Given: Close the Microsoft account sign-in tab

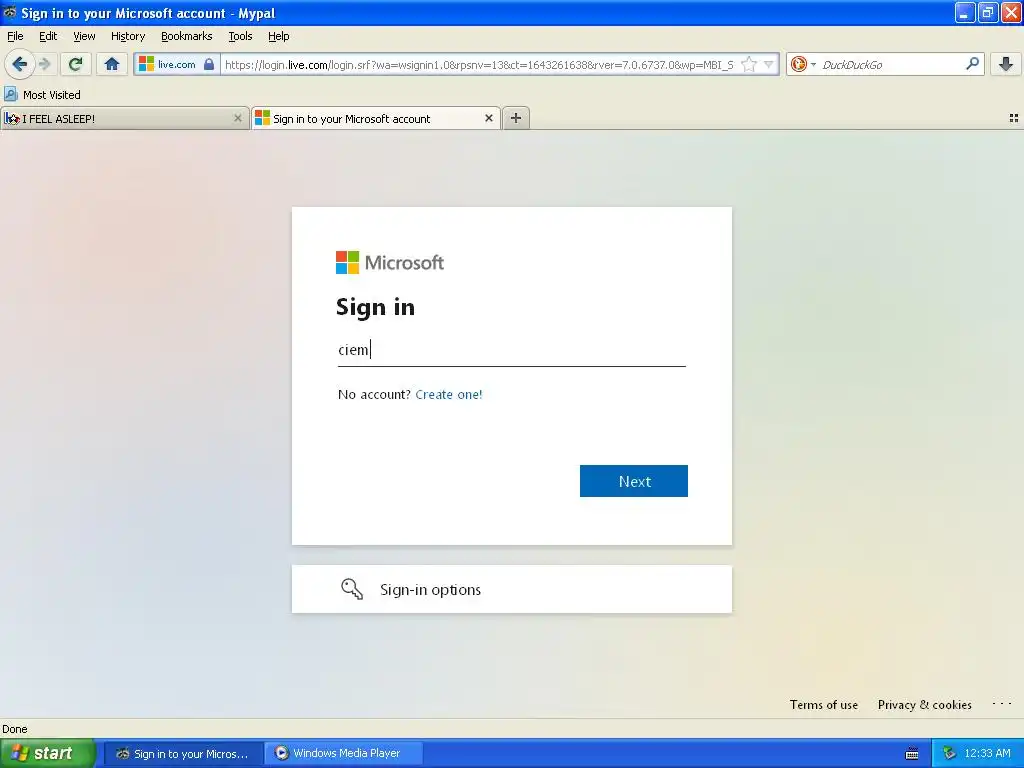Looking at the screenshot, I should 488,118.
